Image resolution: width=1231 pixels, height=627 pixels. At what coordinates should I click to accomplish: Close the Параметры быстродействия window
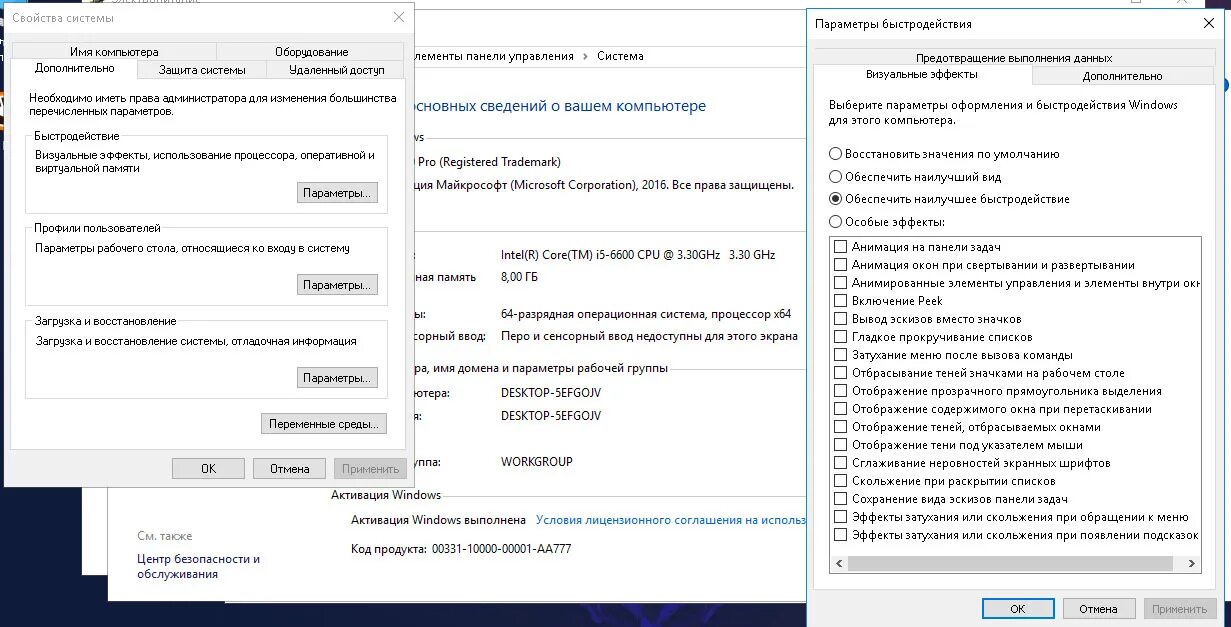tap(1208, 23)
